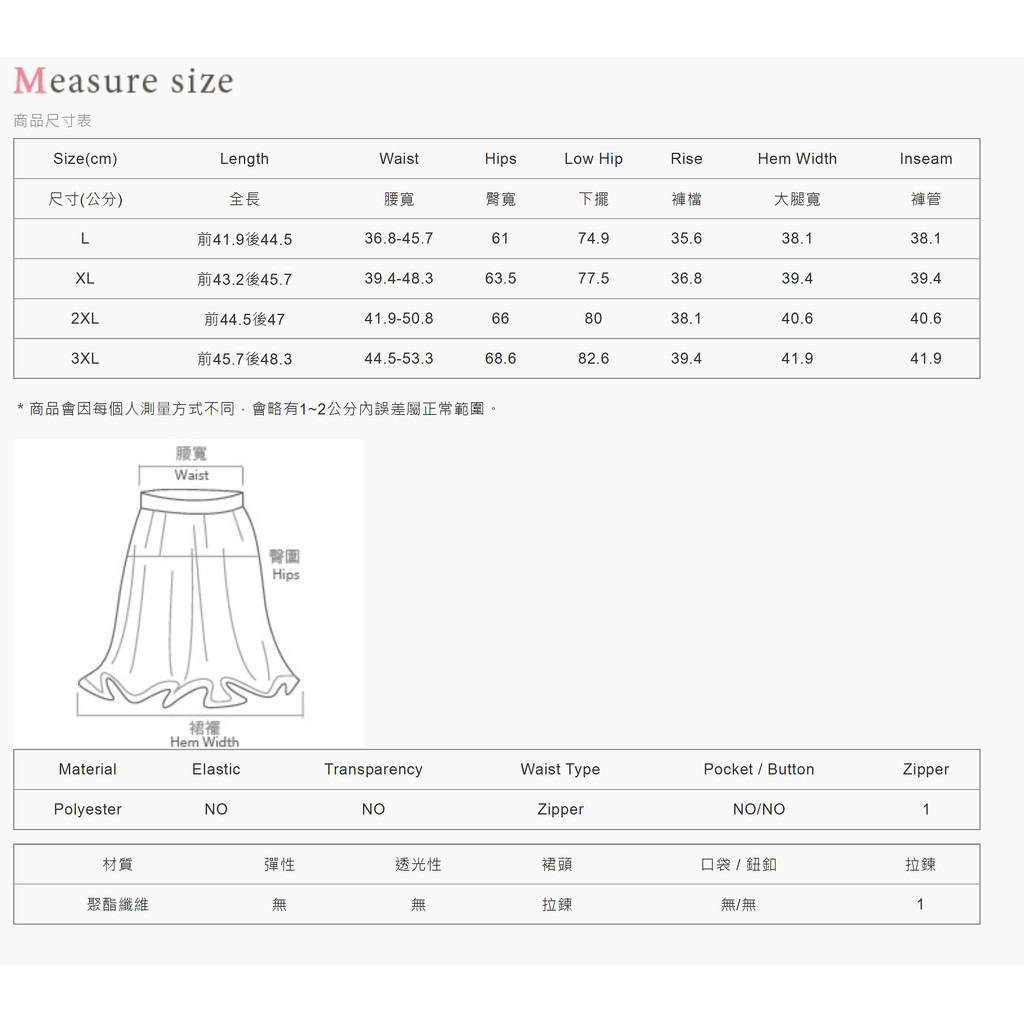Click the Waist label in skirt diagram

191,475
